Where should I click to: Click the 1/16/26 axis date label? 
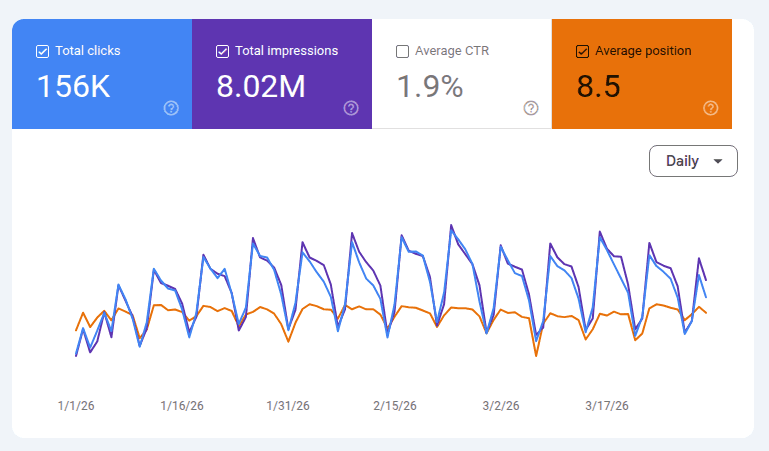point(182,406)
